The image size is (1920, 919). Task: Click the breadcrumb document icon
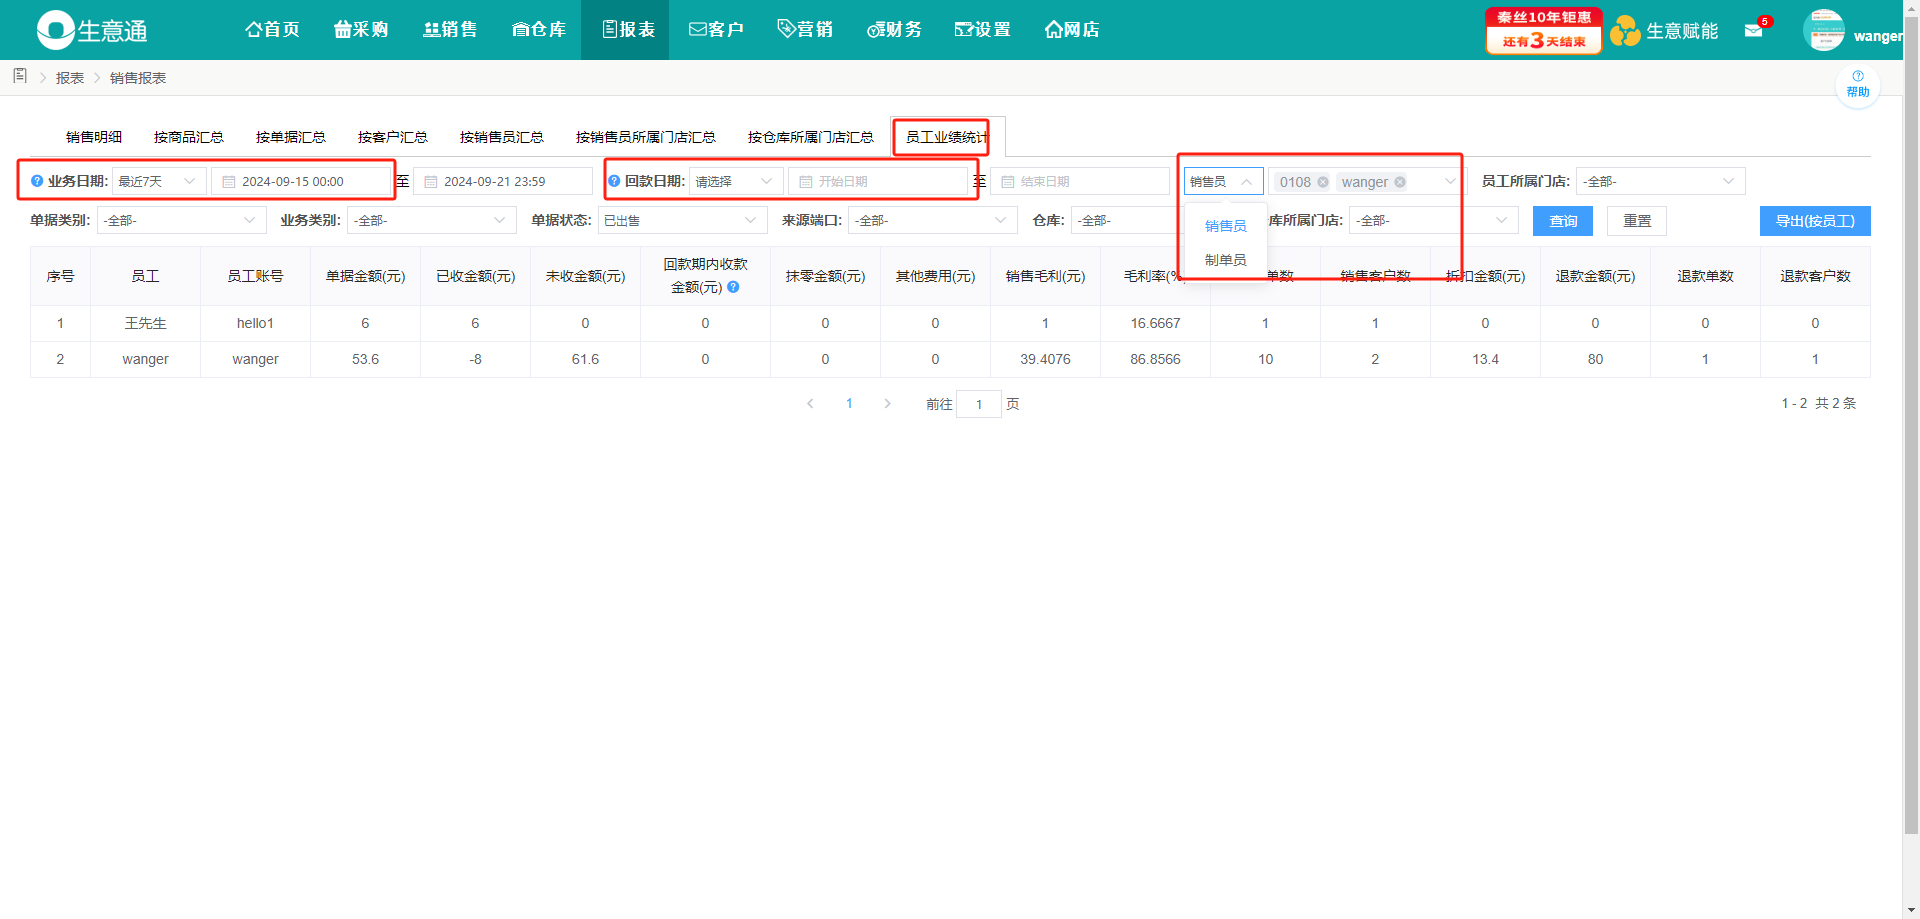20,76
